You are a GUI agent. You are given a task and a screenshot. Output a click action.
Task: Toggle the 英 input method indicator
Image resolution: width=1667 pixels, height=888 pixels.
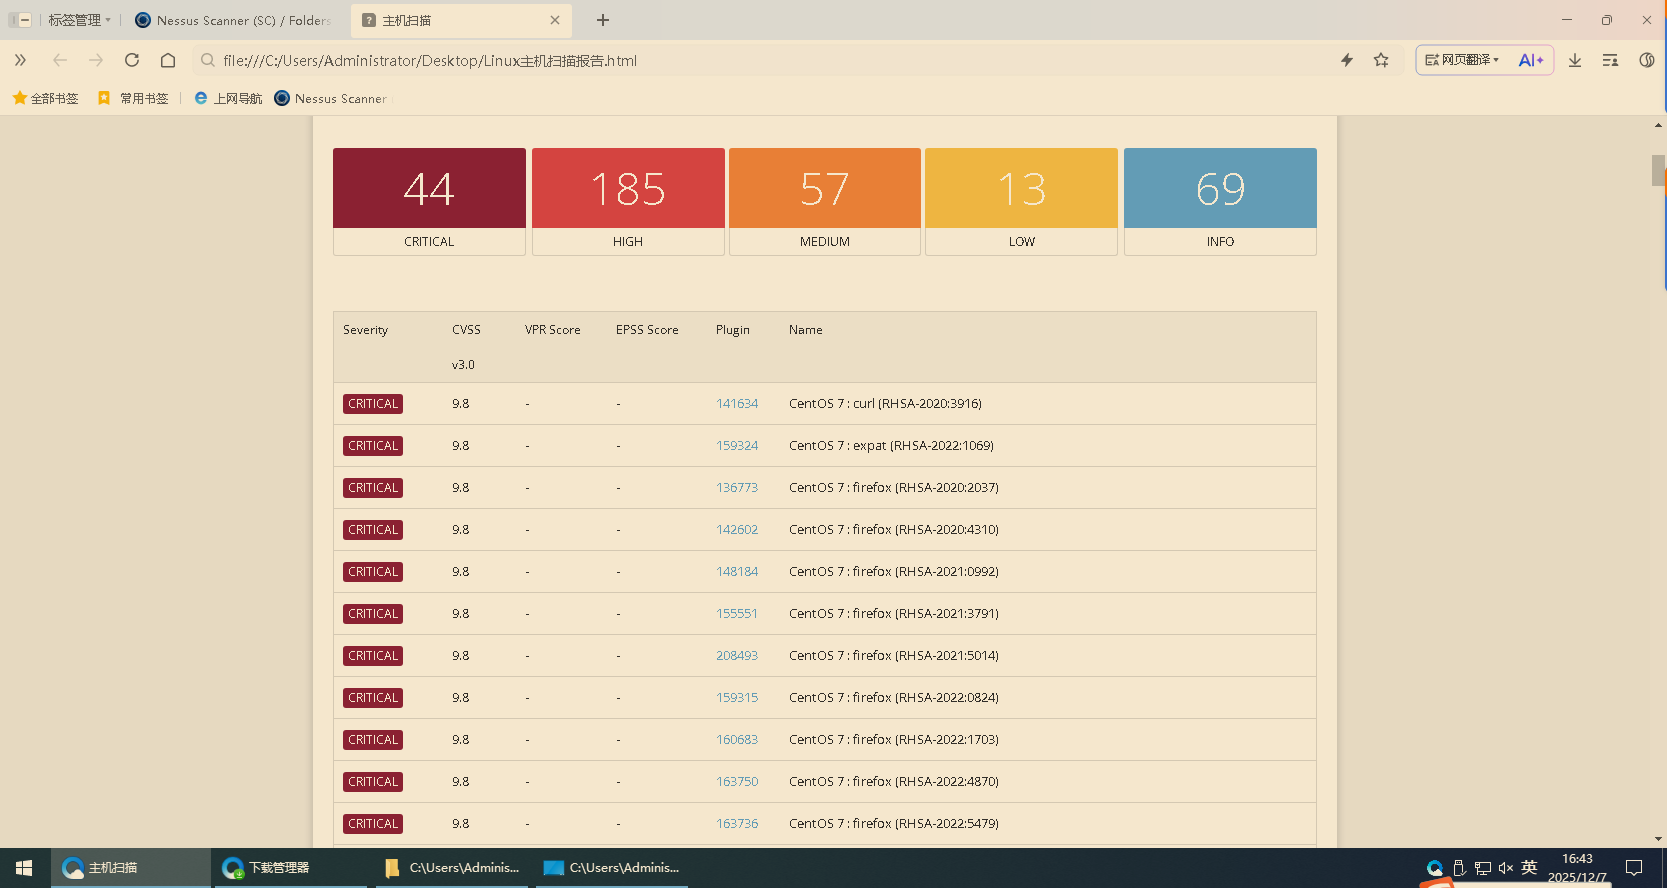(x=1529, y=867)
